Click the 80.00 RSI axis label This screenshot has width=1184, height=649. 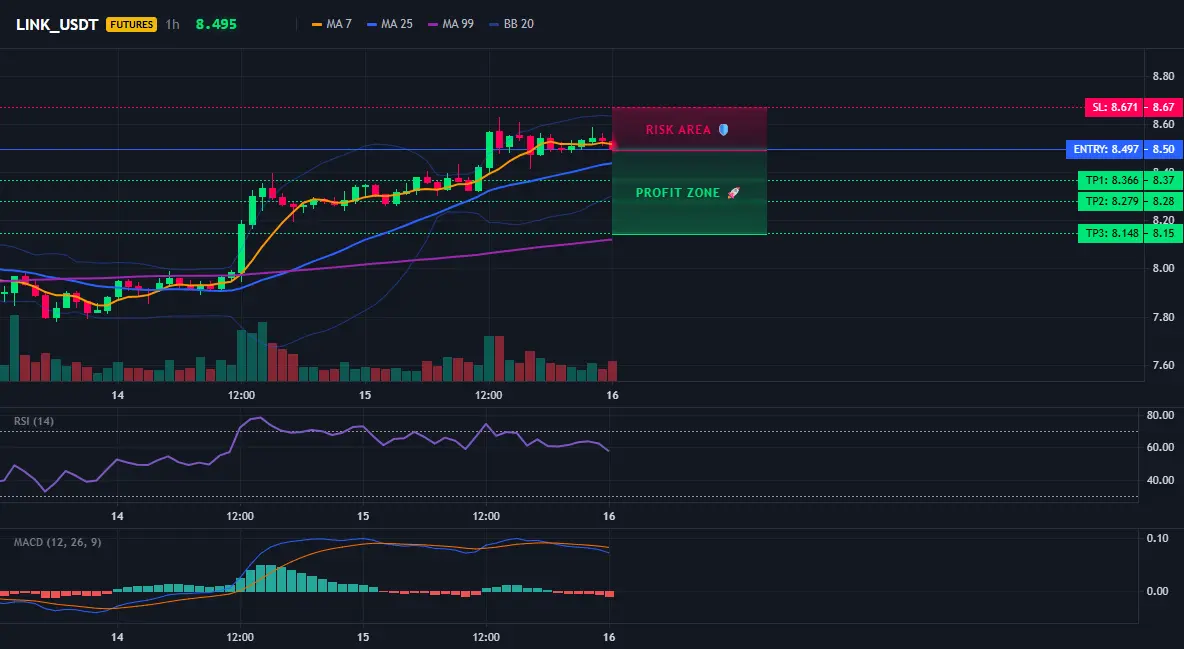pos(1161,415)
